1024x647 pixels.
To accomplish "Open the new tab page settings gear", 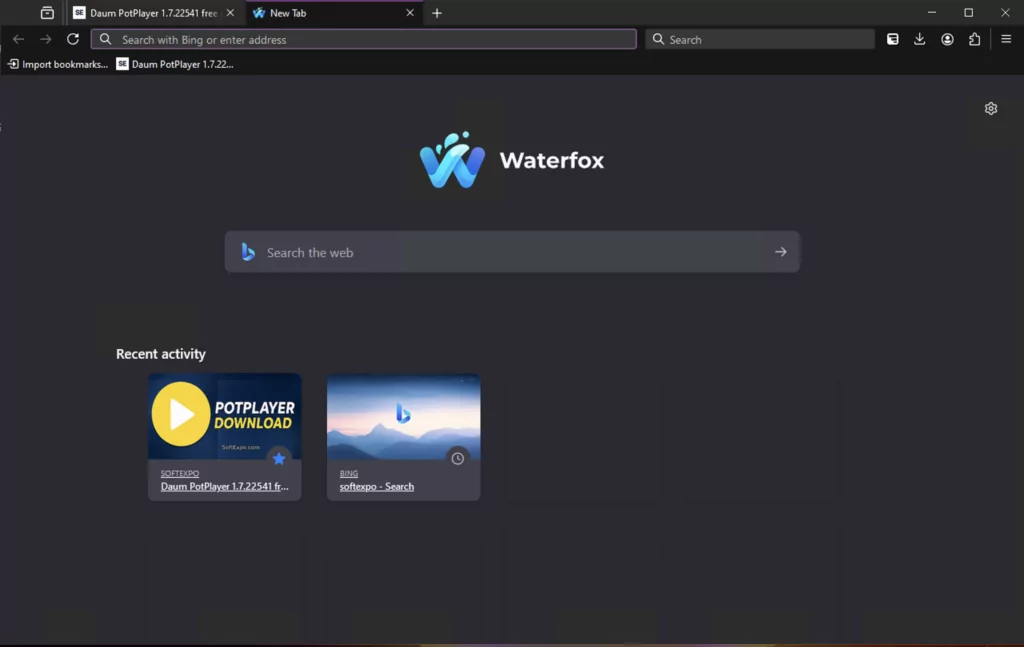I will pyautogui.click(x=991, y=108).
